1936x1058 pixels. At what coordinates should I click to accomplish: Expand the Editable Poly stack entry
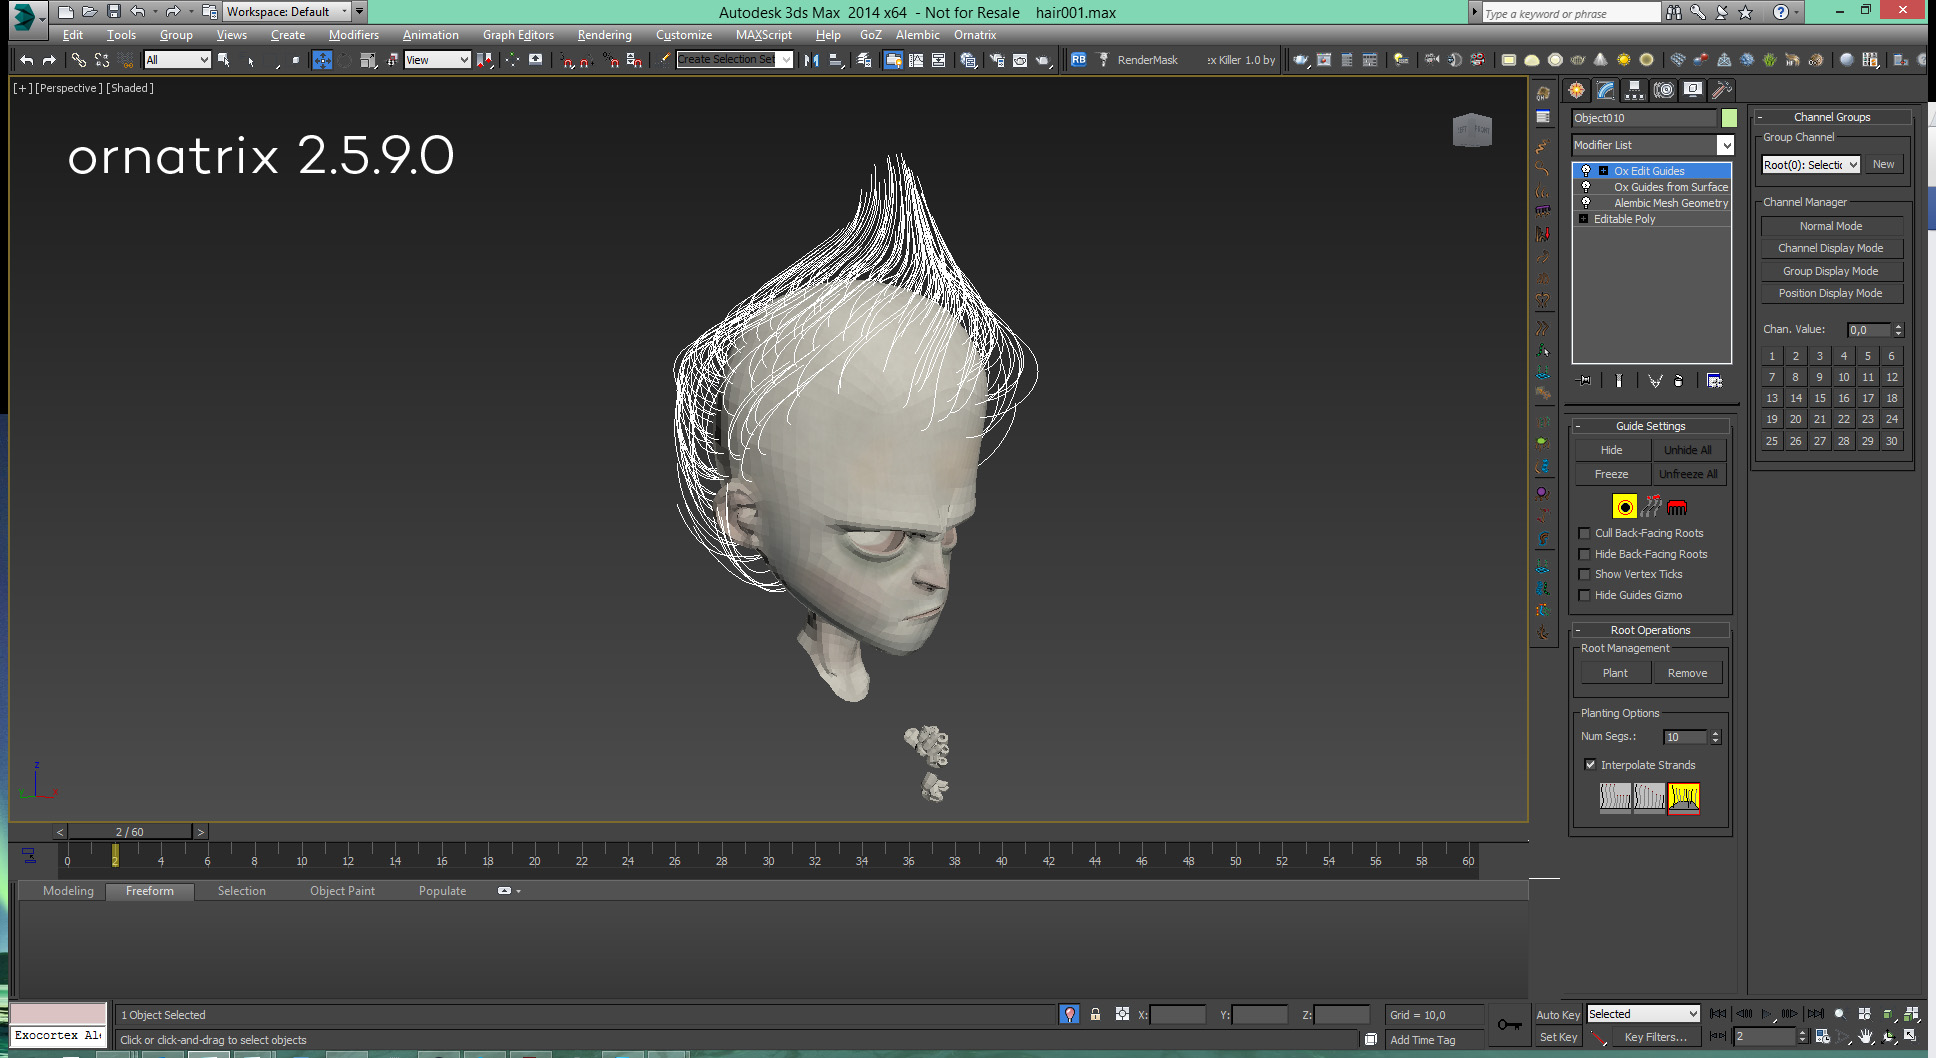coord(1583,219)
